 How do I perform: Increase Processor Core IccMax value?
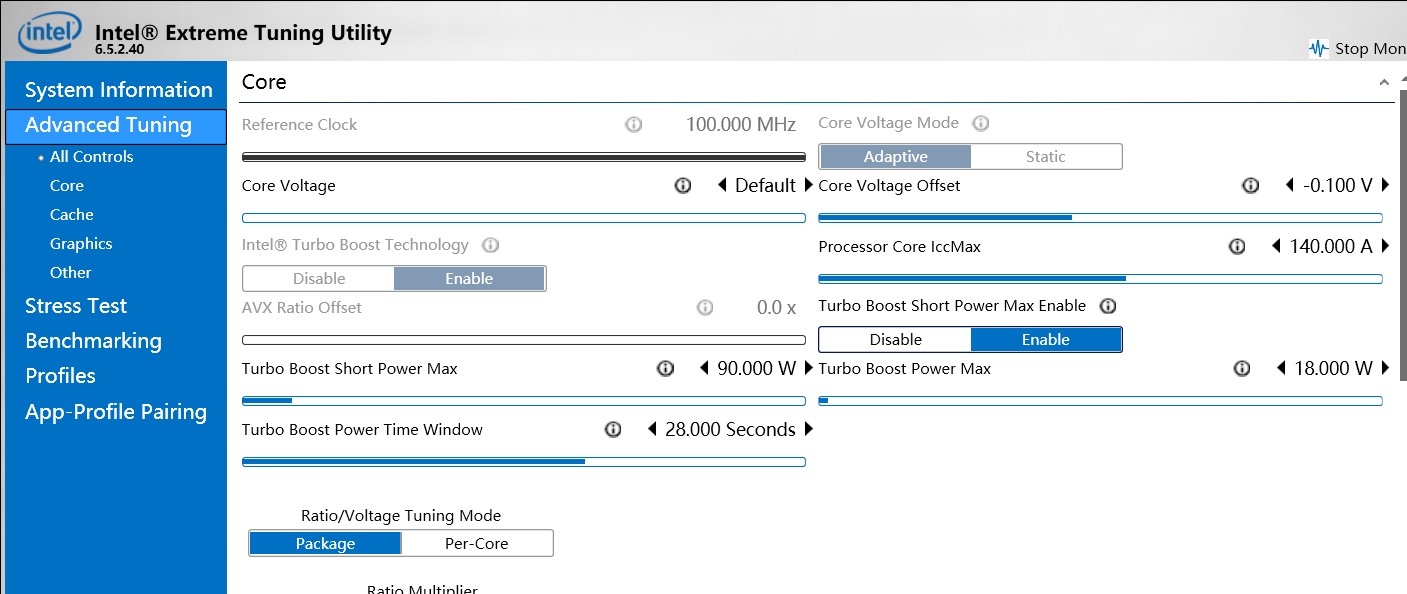[x=1385, y=247]
